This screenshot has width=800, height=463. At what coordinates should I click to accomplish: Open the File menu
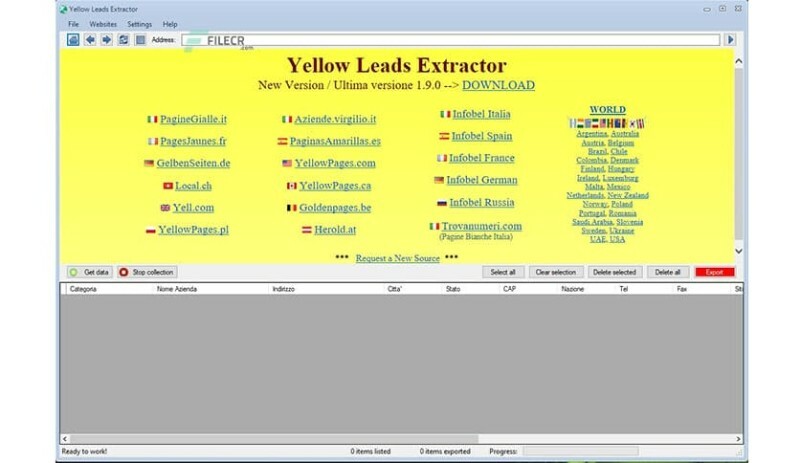(73, 23)
